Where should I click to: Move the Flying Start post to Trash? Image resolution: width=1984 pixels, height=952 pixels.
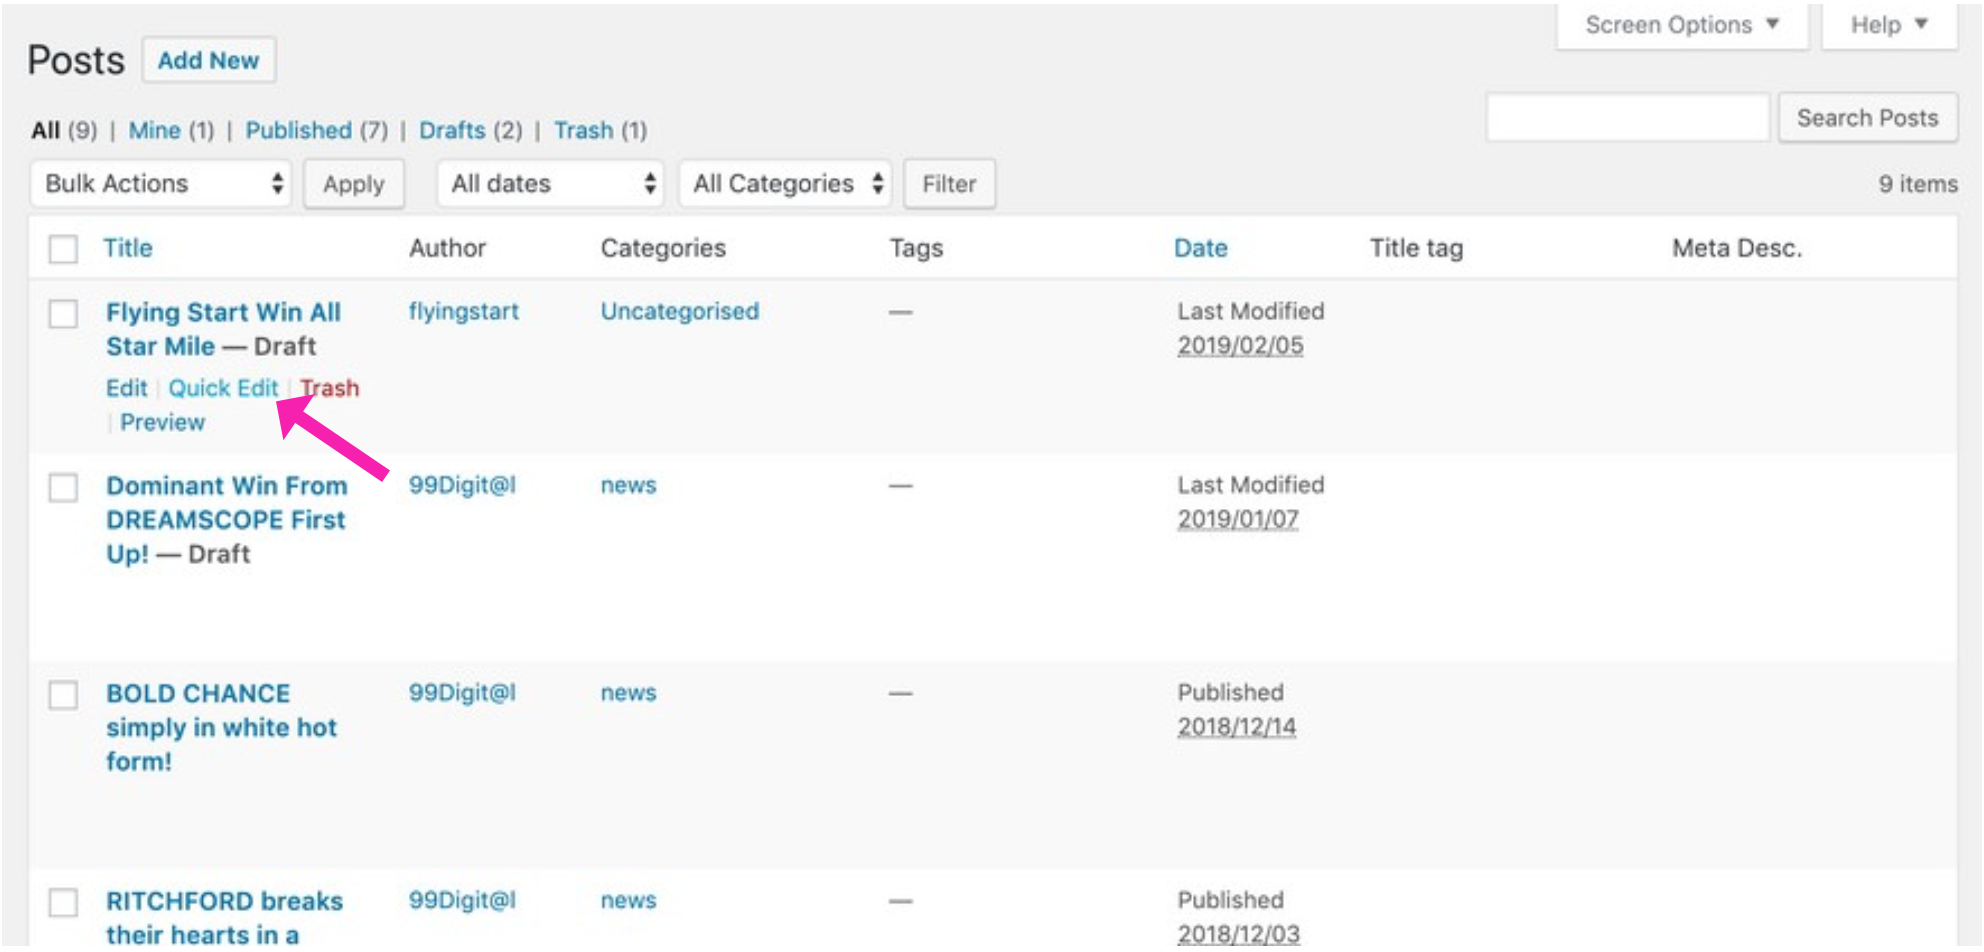pos(331,388)
